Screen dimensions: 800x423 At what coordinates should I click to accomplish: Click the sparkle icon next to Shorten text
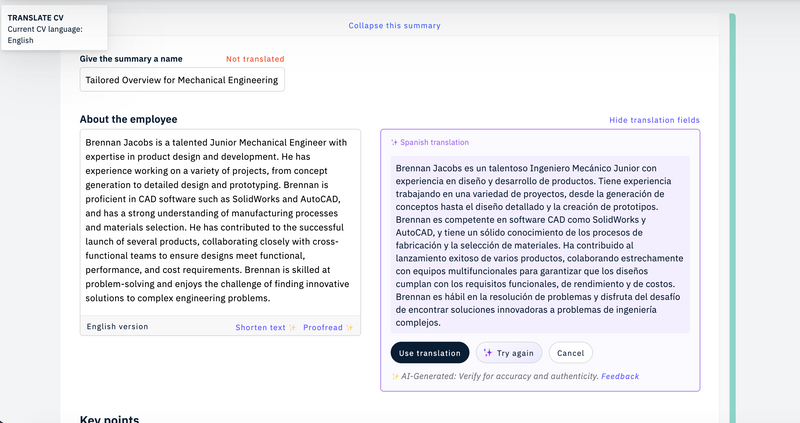click(x=292, y=328)
